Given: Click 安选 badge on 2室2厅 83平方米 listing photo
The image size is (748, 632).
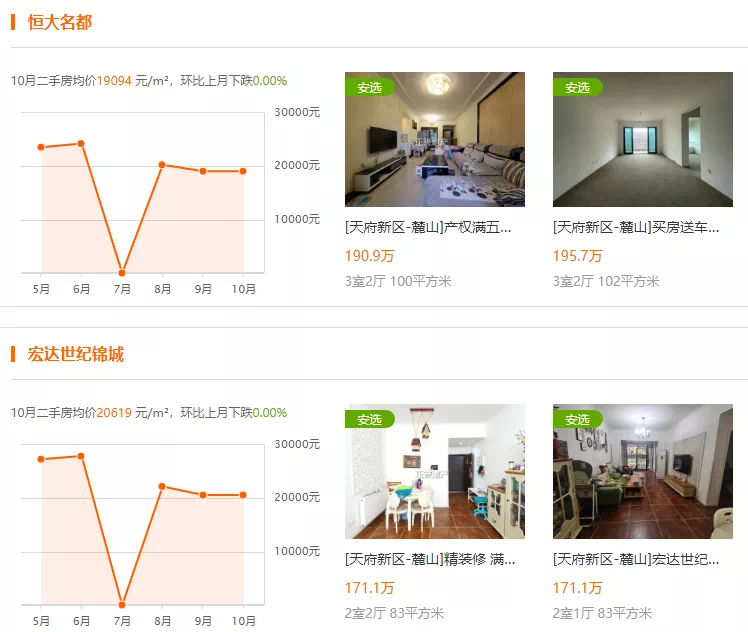Looking at the screenshot, I should click(x=370, y=419).
